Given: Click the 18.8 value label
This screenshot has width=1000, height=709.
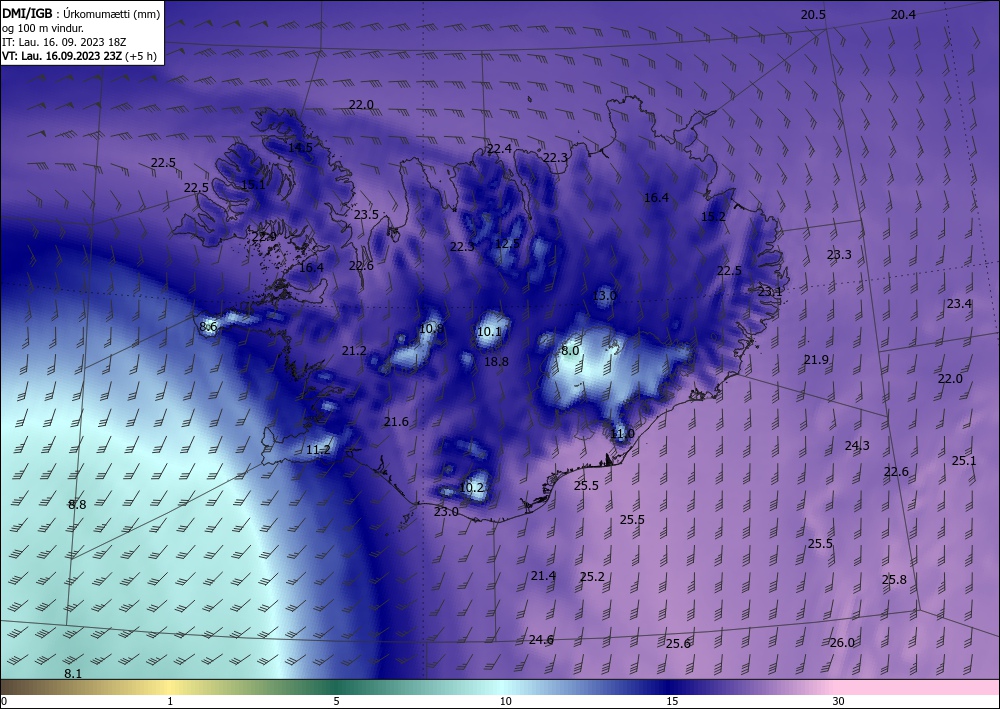Looking at the screenshot, I should 496,362.
